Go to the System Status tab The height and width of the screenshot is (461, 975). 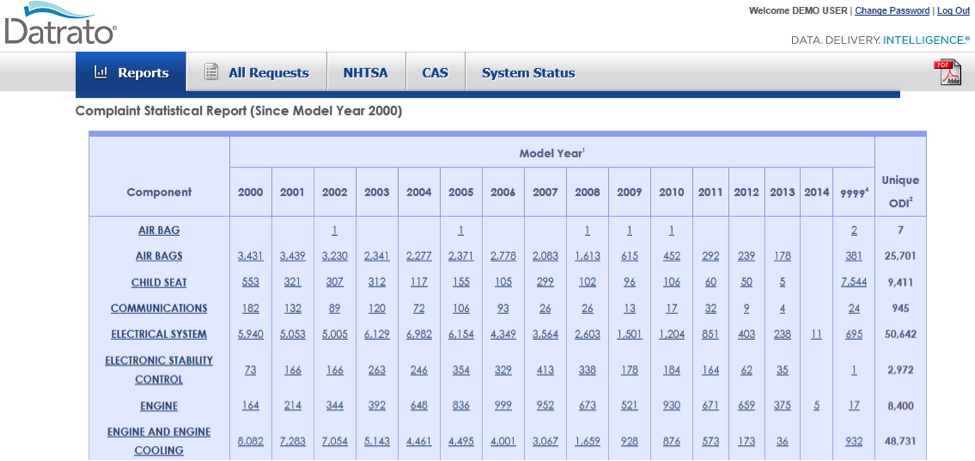[x=529, y=73]
